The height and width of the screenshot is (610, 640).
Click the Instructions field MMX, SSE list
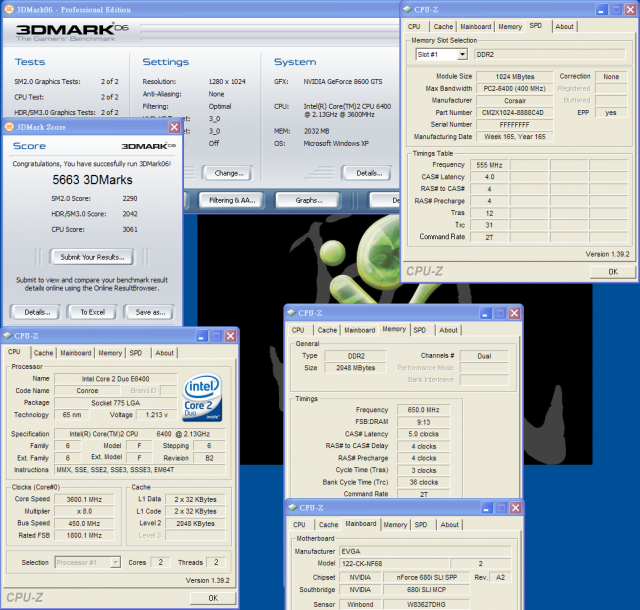click(140, 470)
